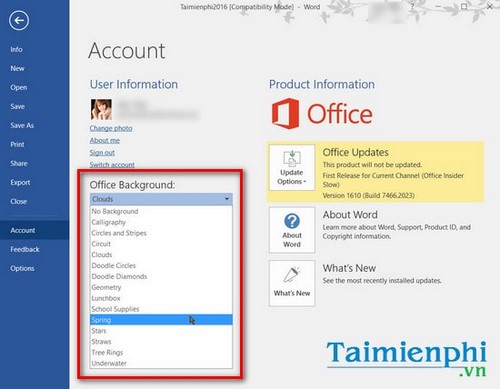Image resolution: width=500 pixels, height=389 pixels.
Task: Pick Straws background option
Action: coord(161,342)
